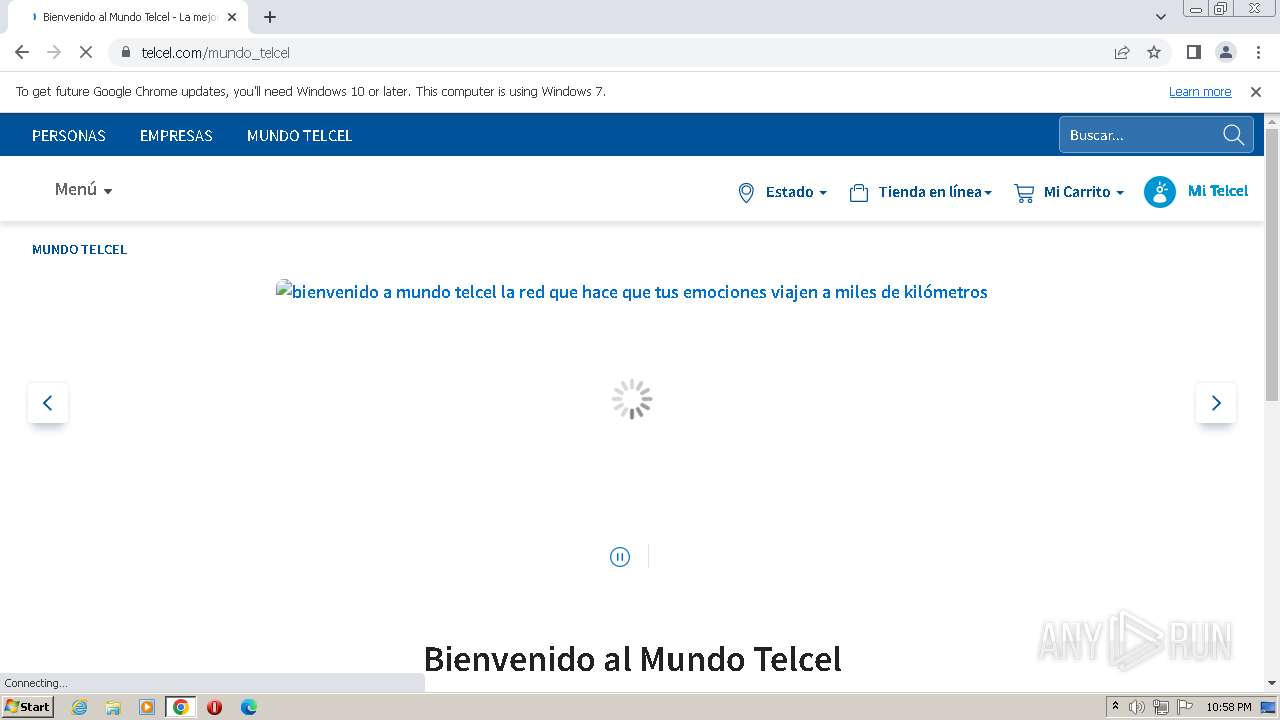This screenshot has height=720, width=1280.
Task: Expand the Menú dropdown
Action: click(x=83, y=189)
